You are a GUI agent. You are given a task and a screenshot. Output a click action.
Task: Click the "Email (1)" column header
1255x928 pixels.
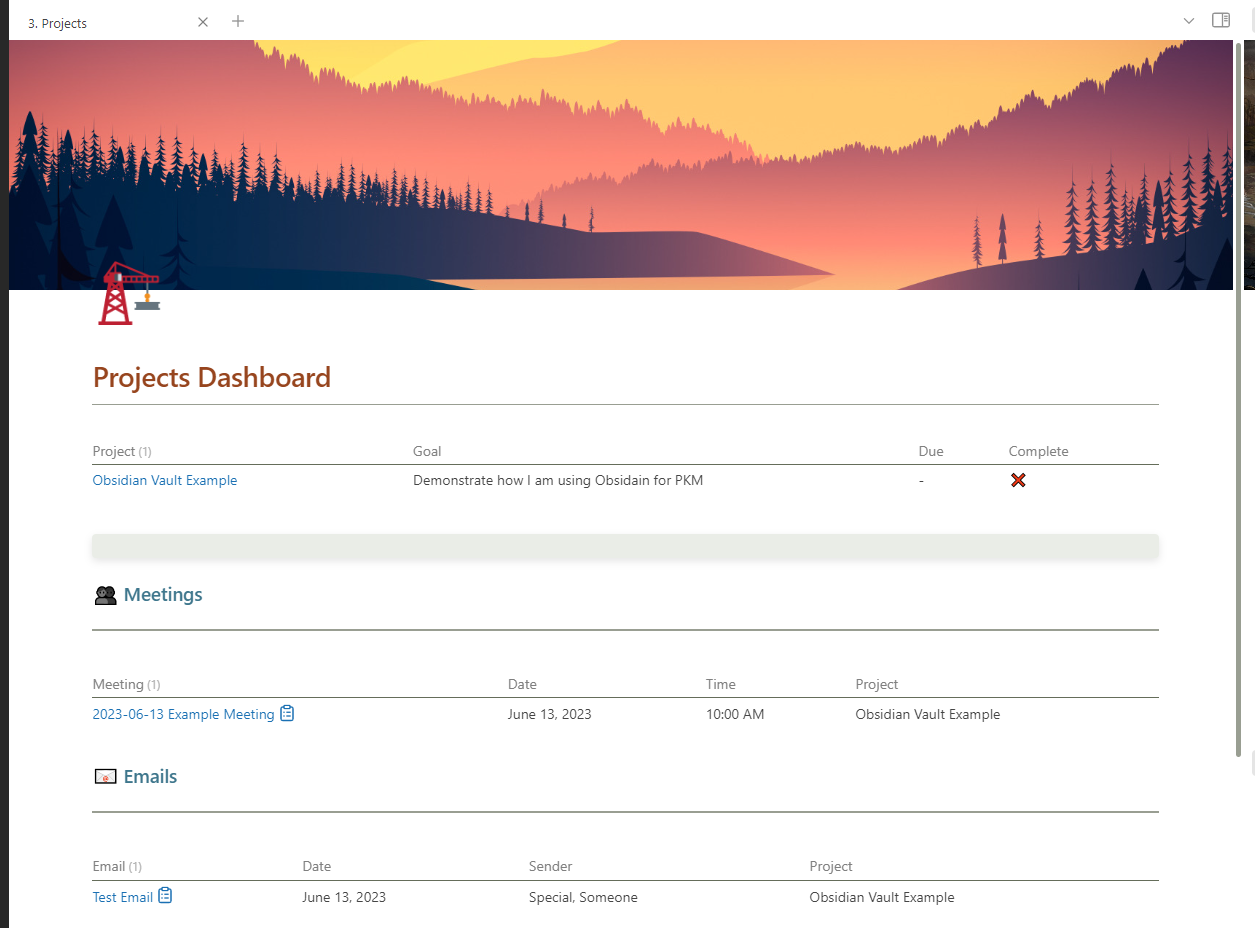click(x=117, y=866)
